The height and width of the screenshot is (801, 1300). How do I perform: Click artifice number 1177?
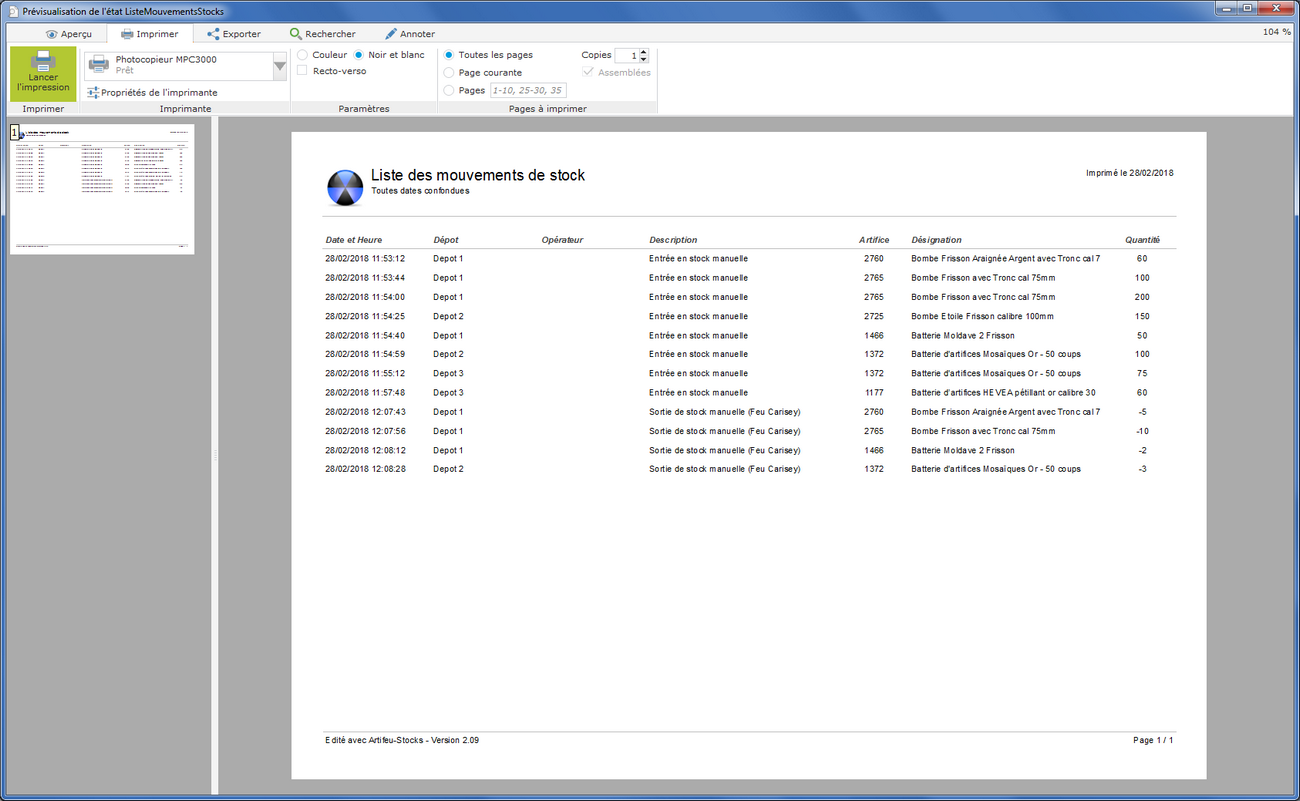pyautogui.click(x=874, y=393)
